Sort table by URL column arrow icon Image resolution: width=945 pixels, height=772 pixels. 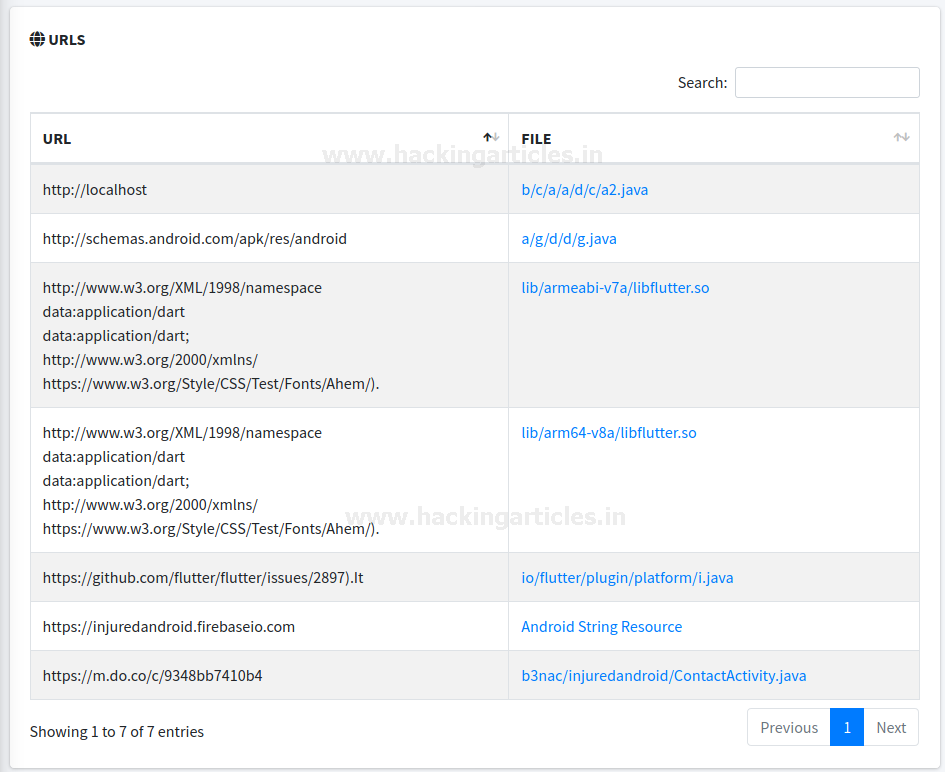491,138
